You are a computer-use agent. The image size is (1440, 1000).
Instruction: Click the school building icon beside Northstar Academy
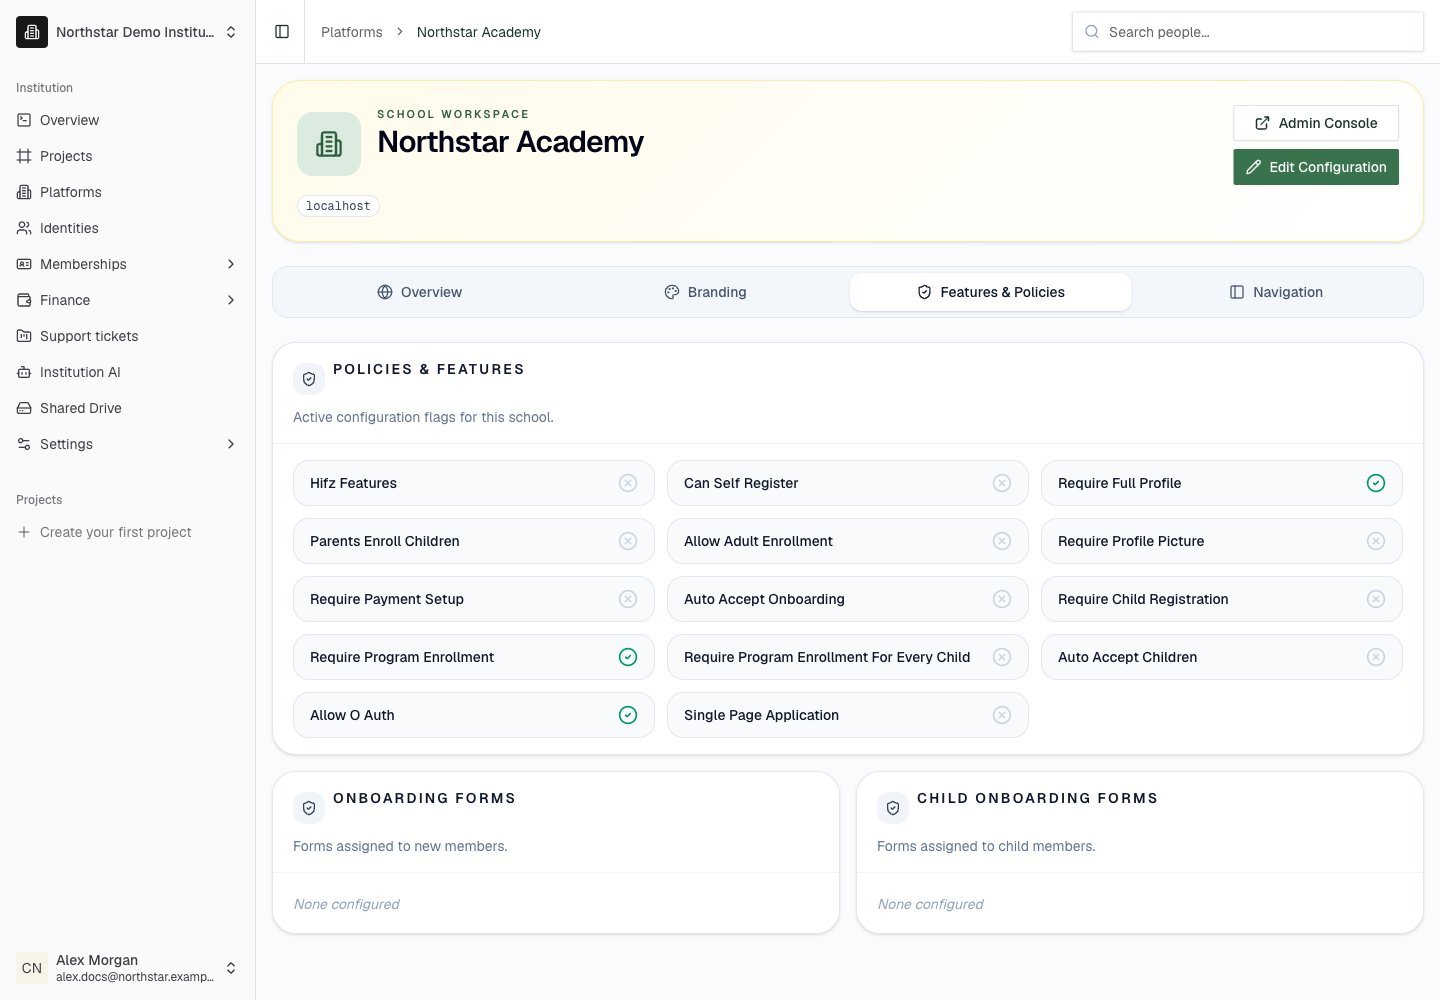(329, 144)
